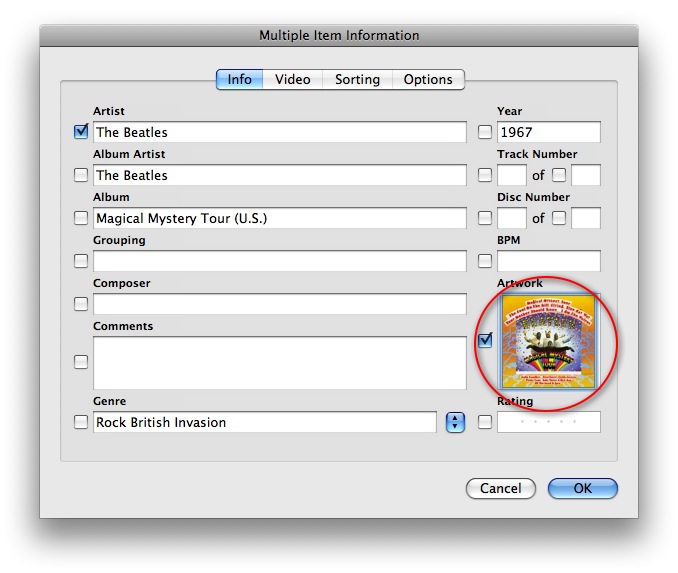Check the first Disc Number checkbox
This screenshot has width=678, height=573.
click(485, 218)
